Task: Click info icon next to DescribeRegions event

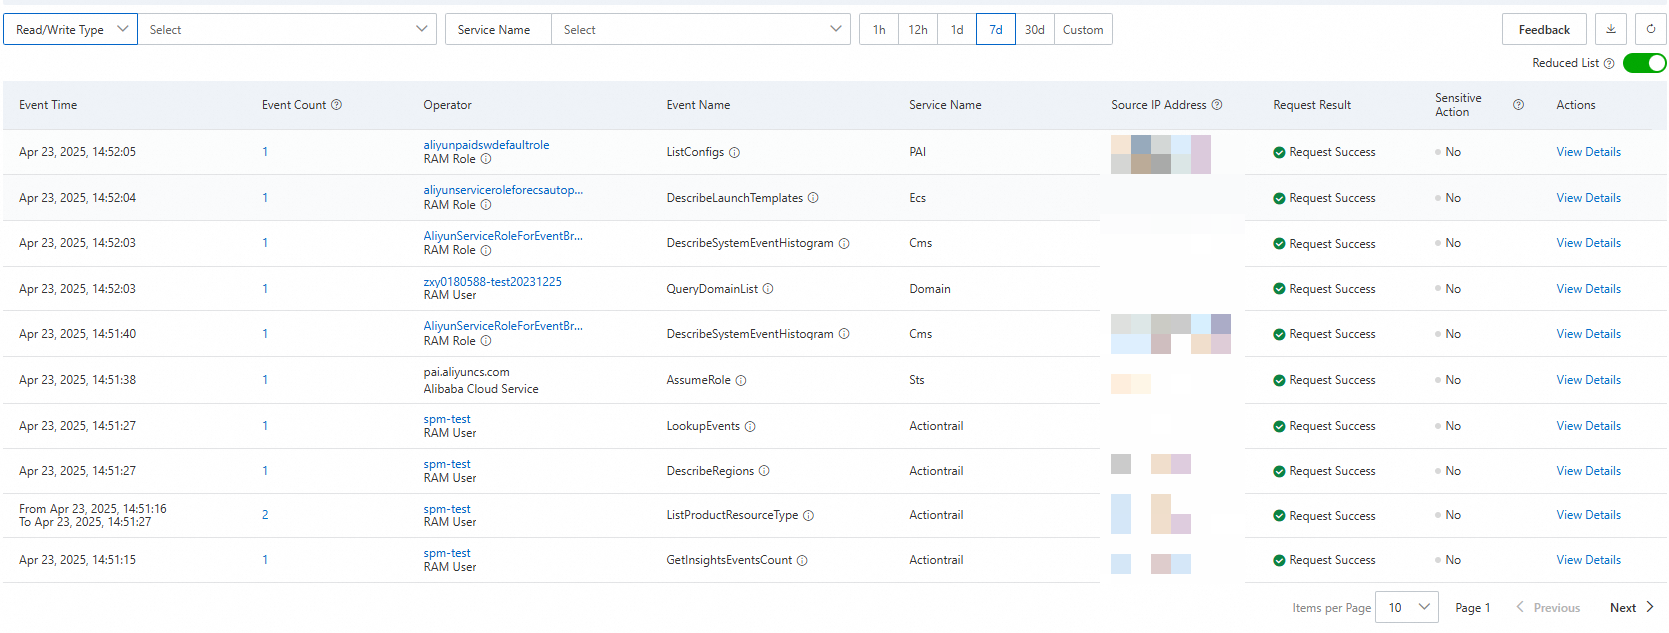Action: (x=764, y=471)
